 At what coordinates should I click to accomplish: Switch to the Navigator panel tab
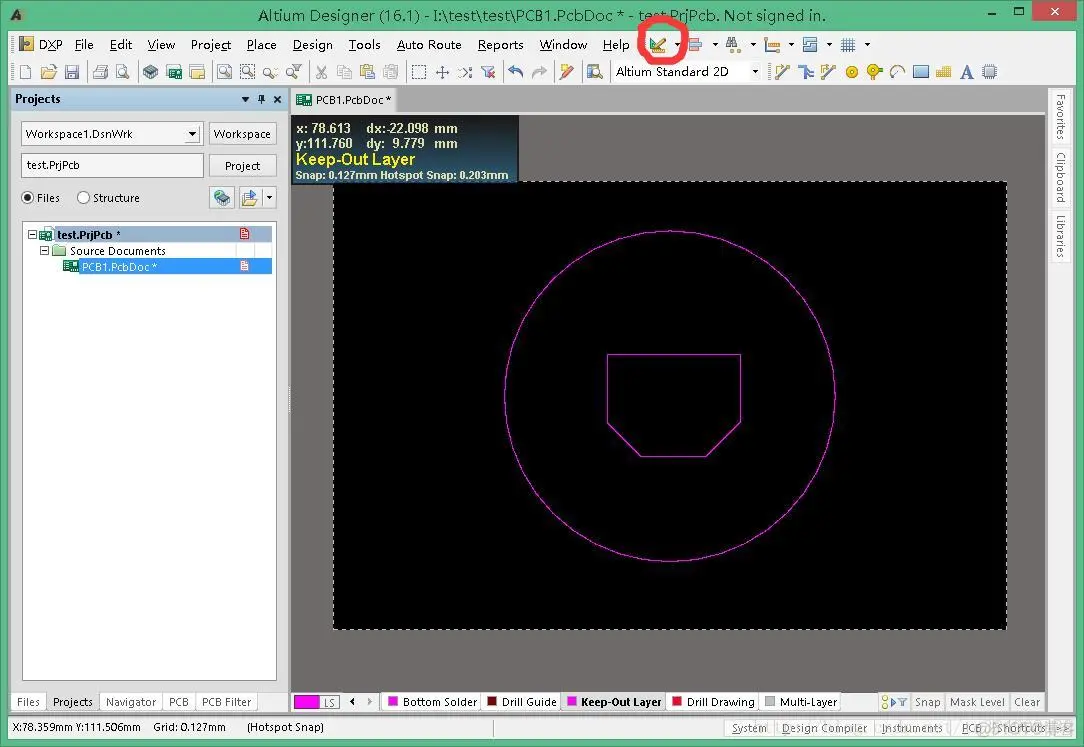(x=131, y=702)
